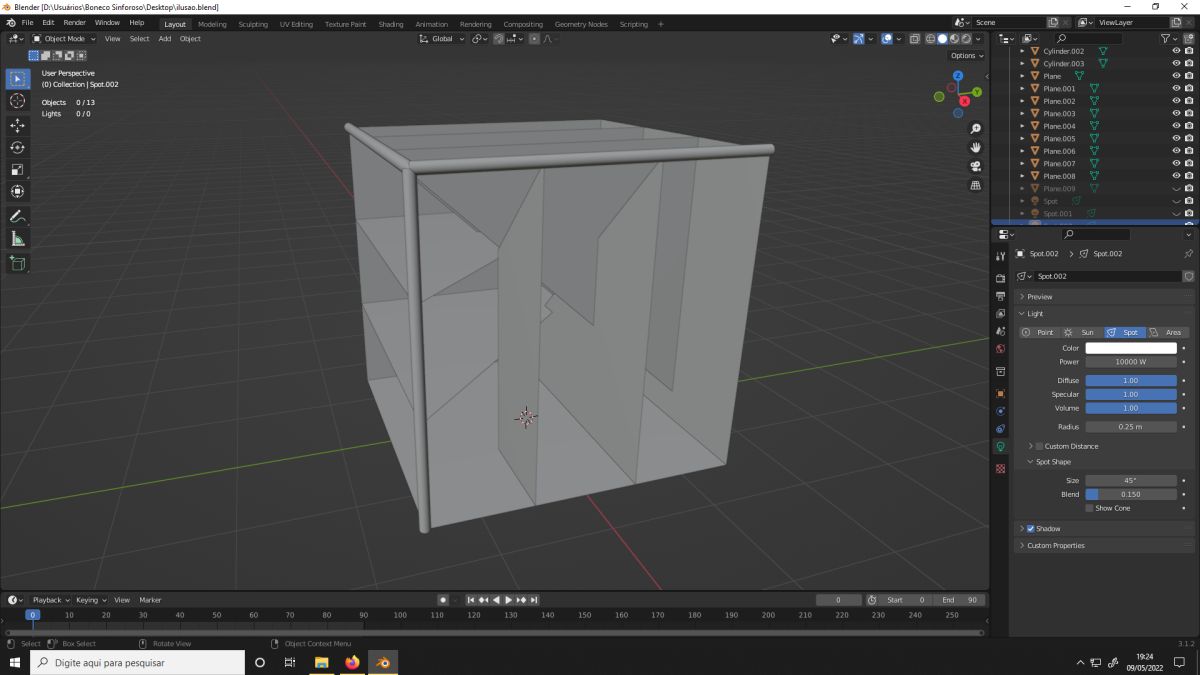Expand the Preview panel

pyautogui.click(x=1105, y=297)
